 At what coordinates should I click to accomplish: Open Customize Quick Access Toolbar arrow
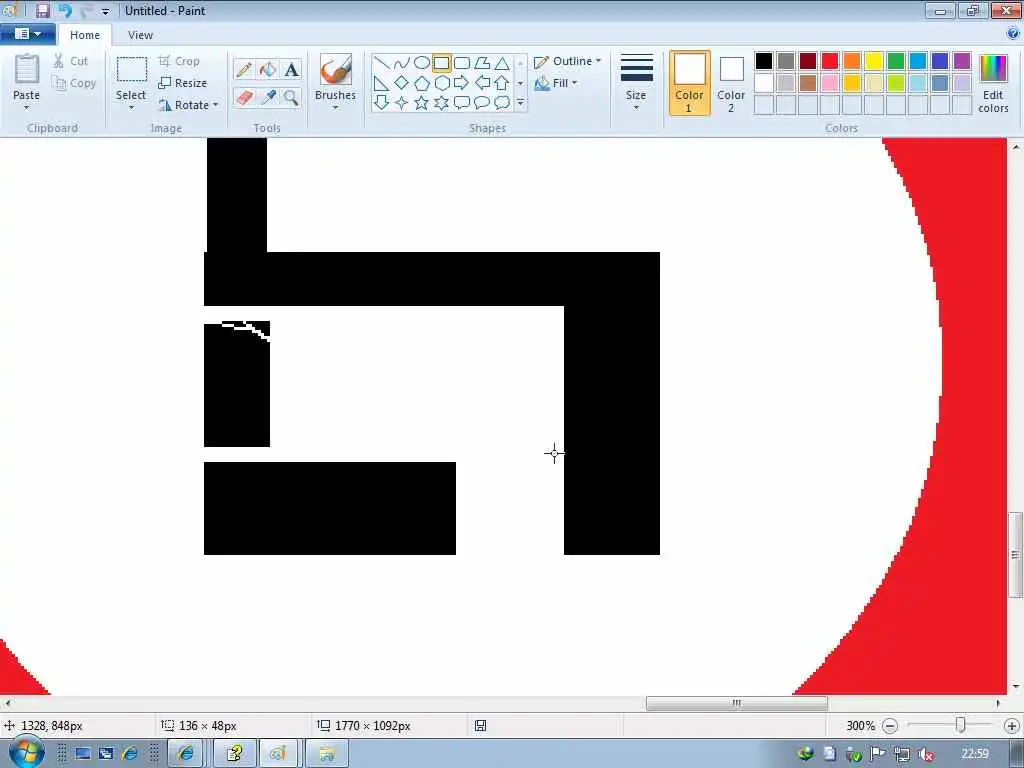click(x=106, y=11)
